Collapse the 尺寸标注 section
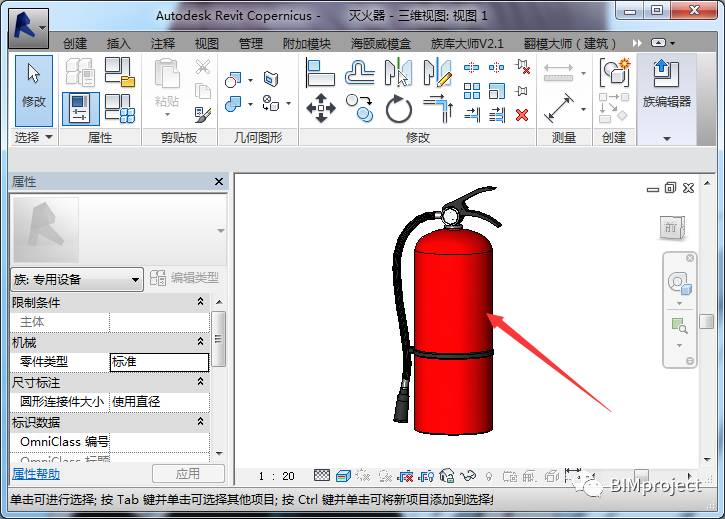 (x=200, y=382)
